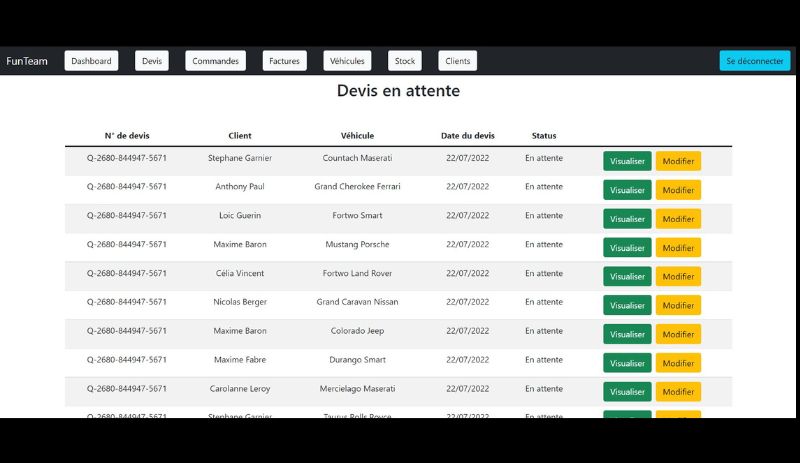Open the Commandes menu item
The height and width of the screenshot is (463, 800).
(x=215, y=61)
